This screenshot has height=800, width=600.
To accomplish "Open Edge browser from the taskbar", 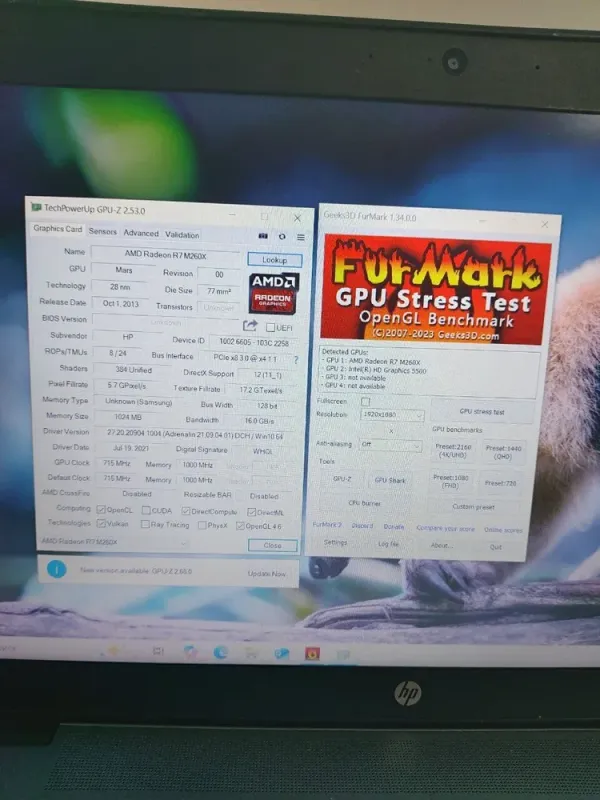I will [221, 652].
